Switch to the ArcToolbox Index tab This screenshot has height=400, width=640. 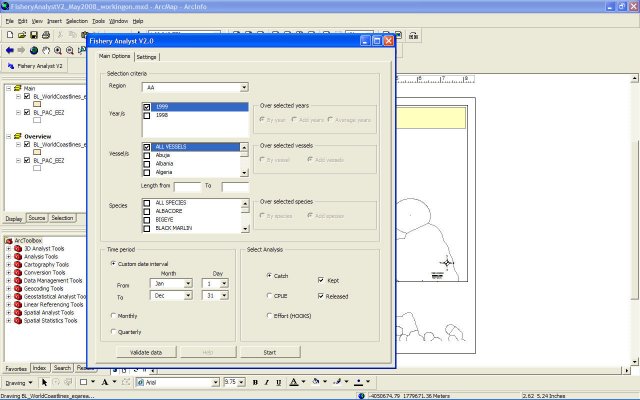39,368
